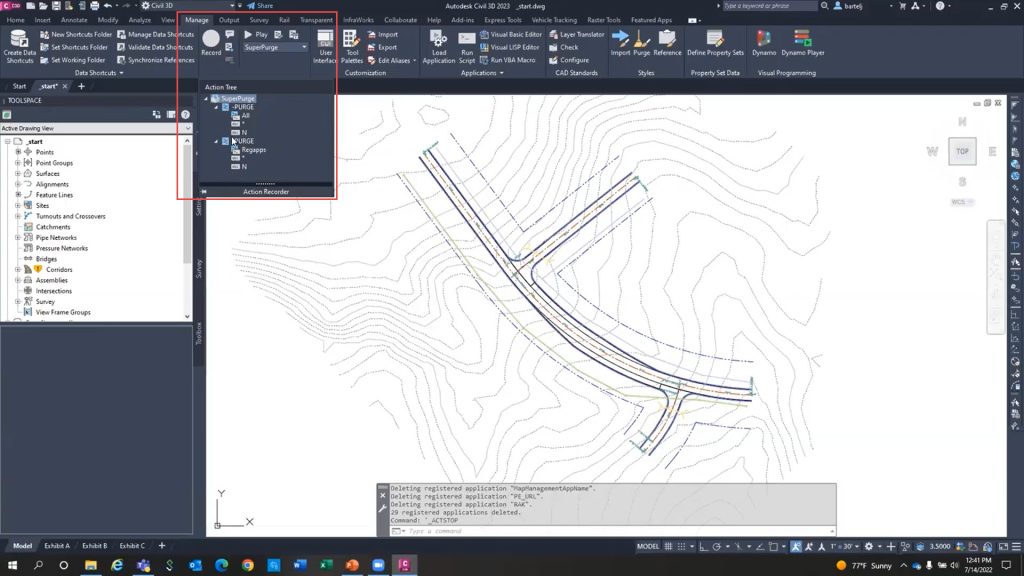Click Create Data Shortcuts icon
The image size is (1024, 576).
tap(19, 46)
